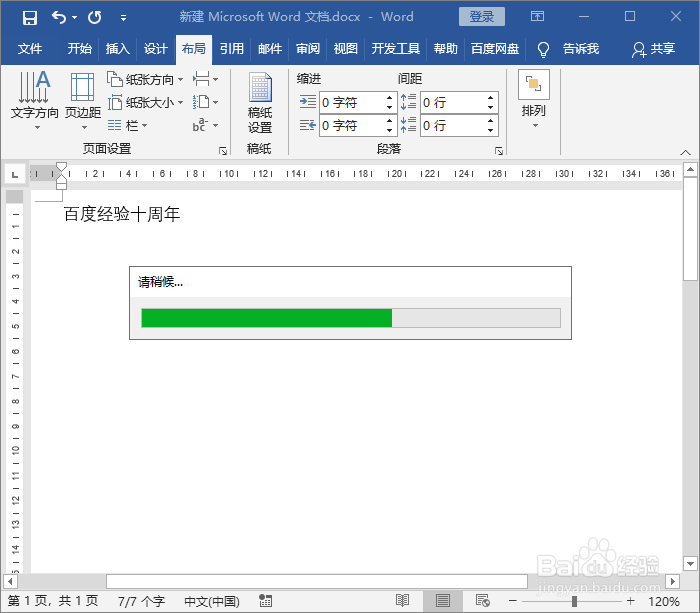
Task: Open the 栏 columns dropdown
Action: [x=127, y=125]
